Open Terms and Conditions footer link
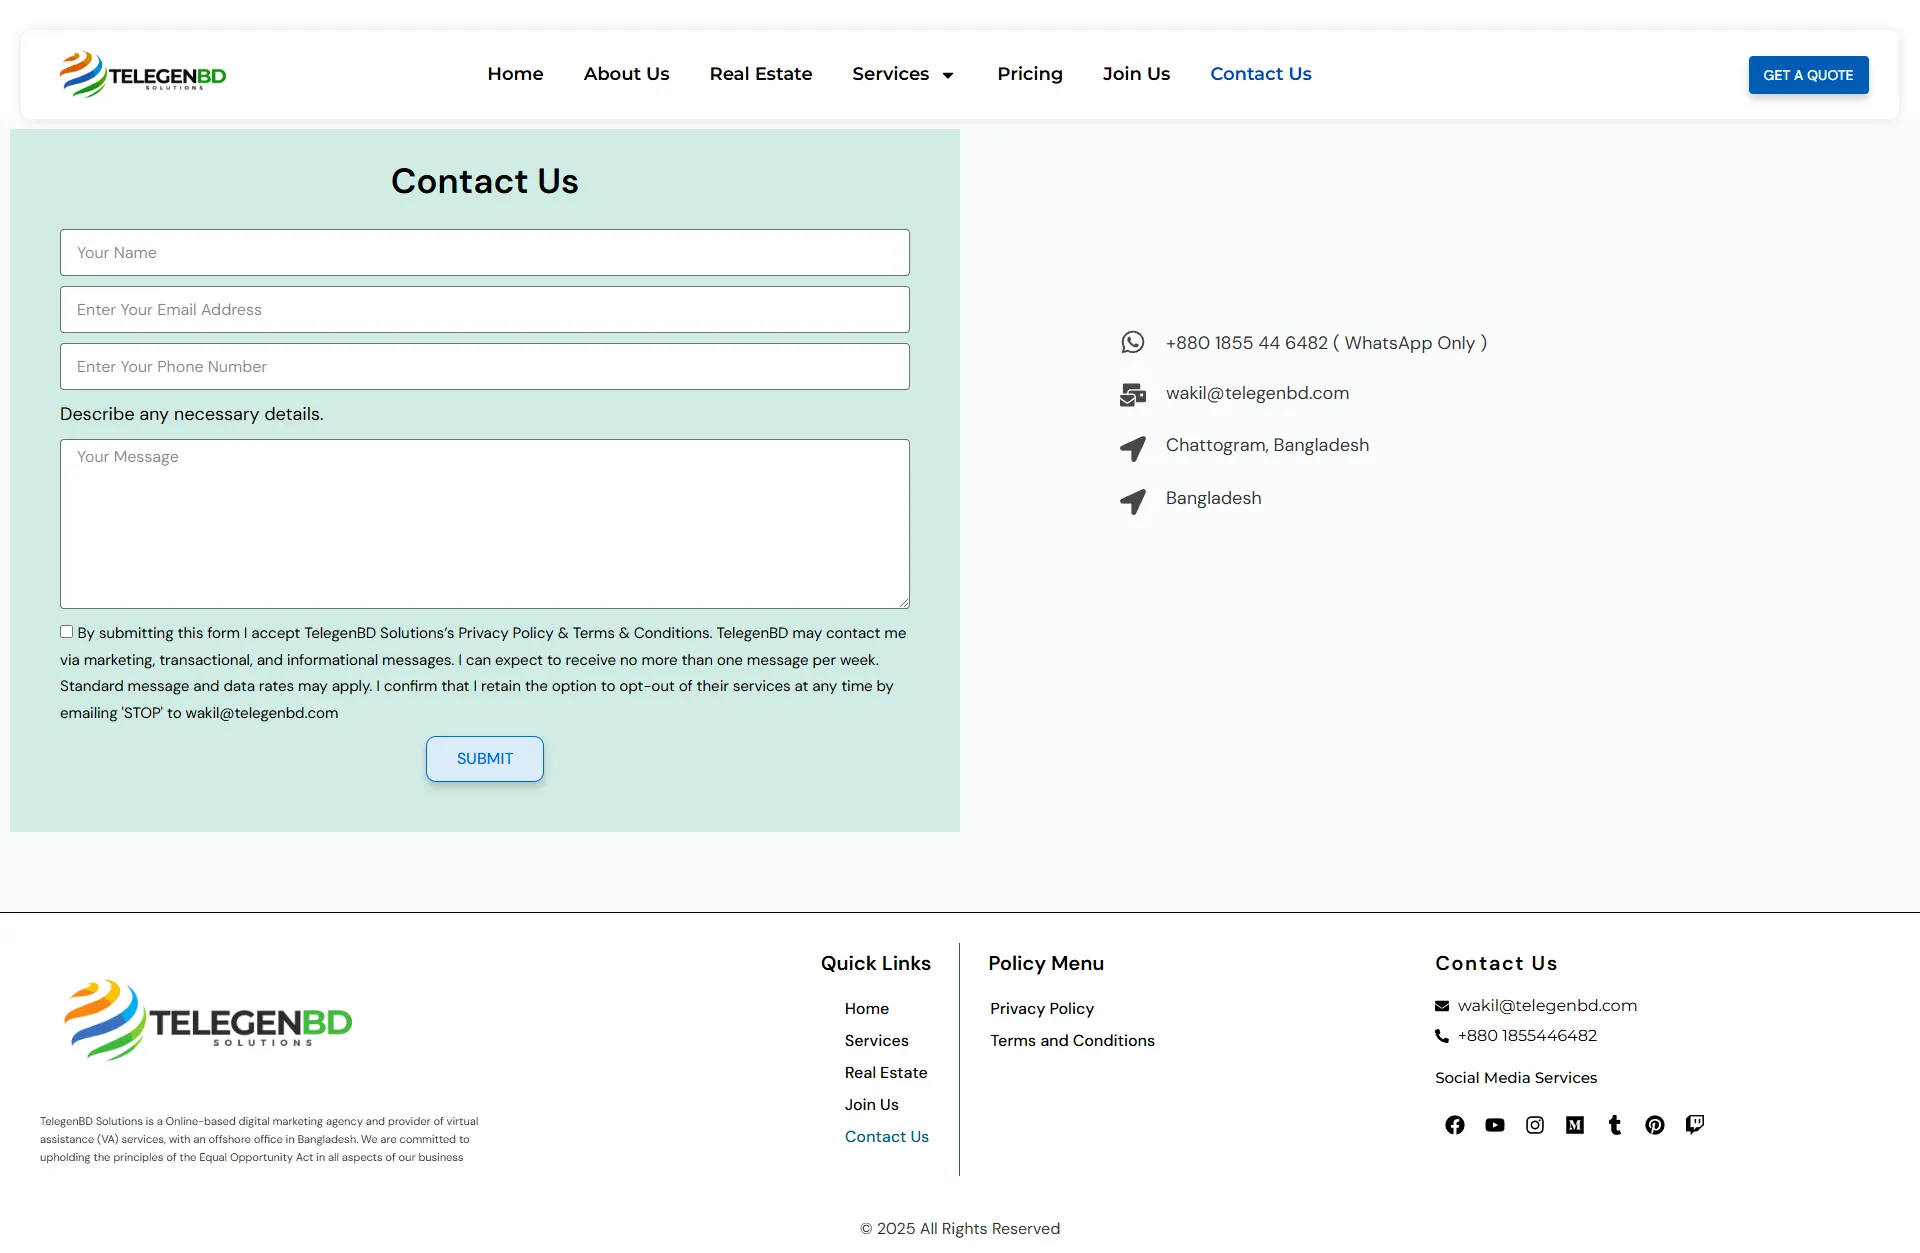 (1072, 1040)
